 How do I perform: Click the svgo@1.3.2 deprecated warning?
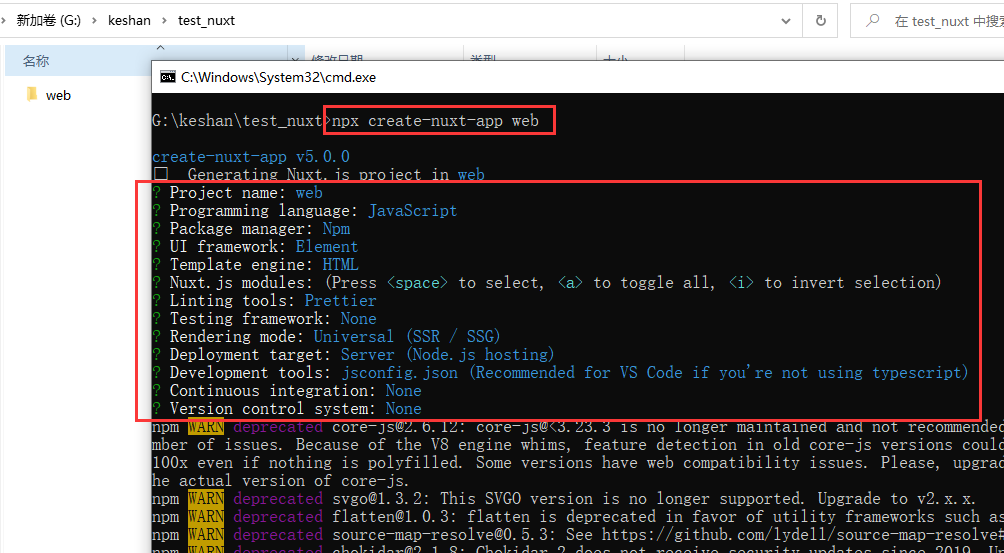point(563,498)
